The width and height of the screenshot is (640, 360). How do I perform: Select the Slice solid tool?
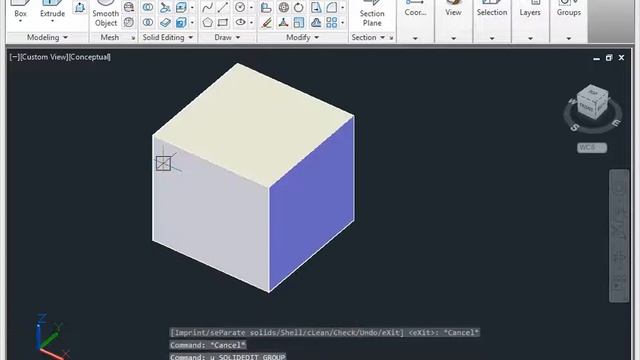[165, 7]
